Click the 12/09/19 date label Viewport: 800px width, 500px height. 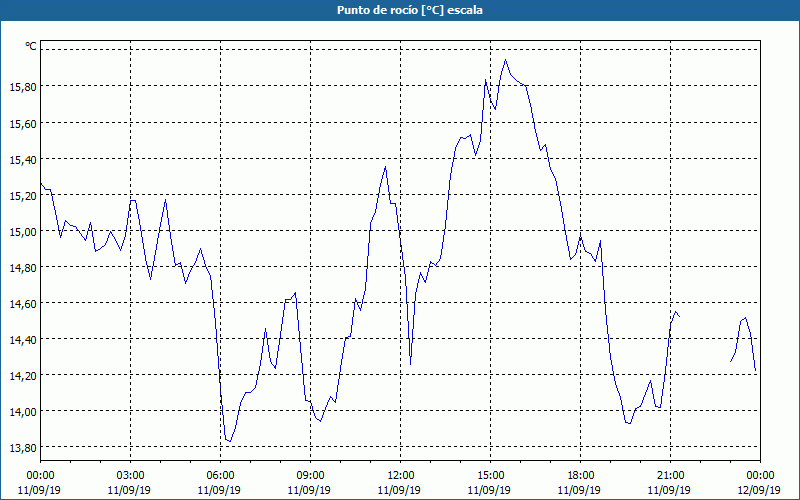coord(759,490)
